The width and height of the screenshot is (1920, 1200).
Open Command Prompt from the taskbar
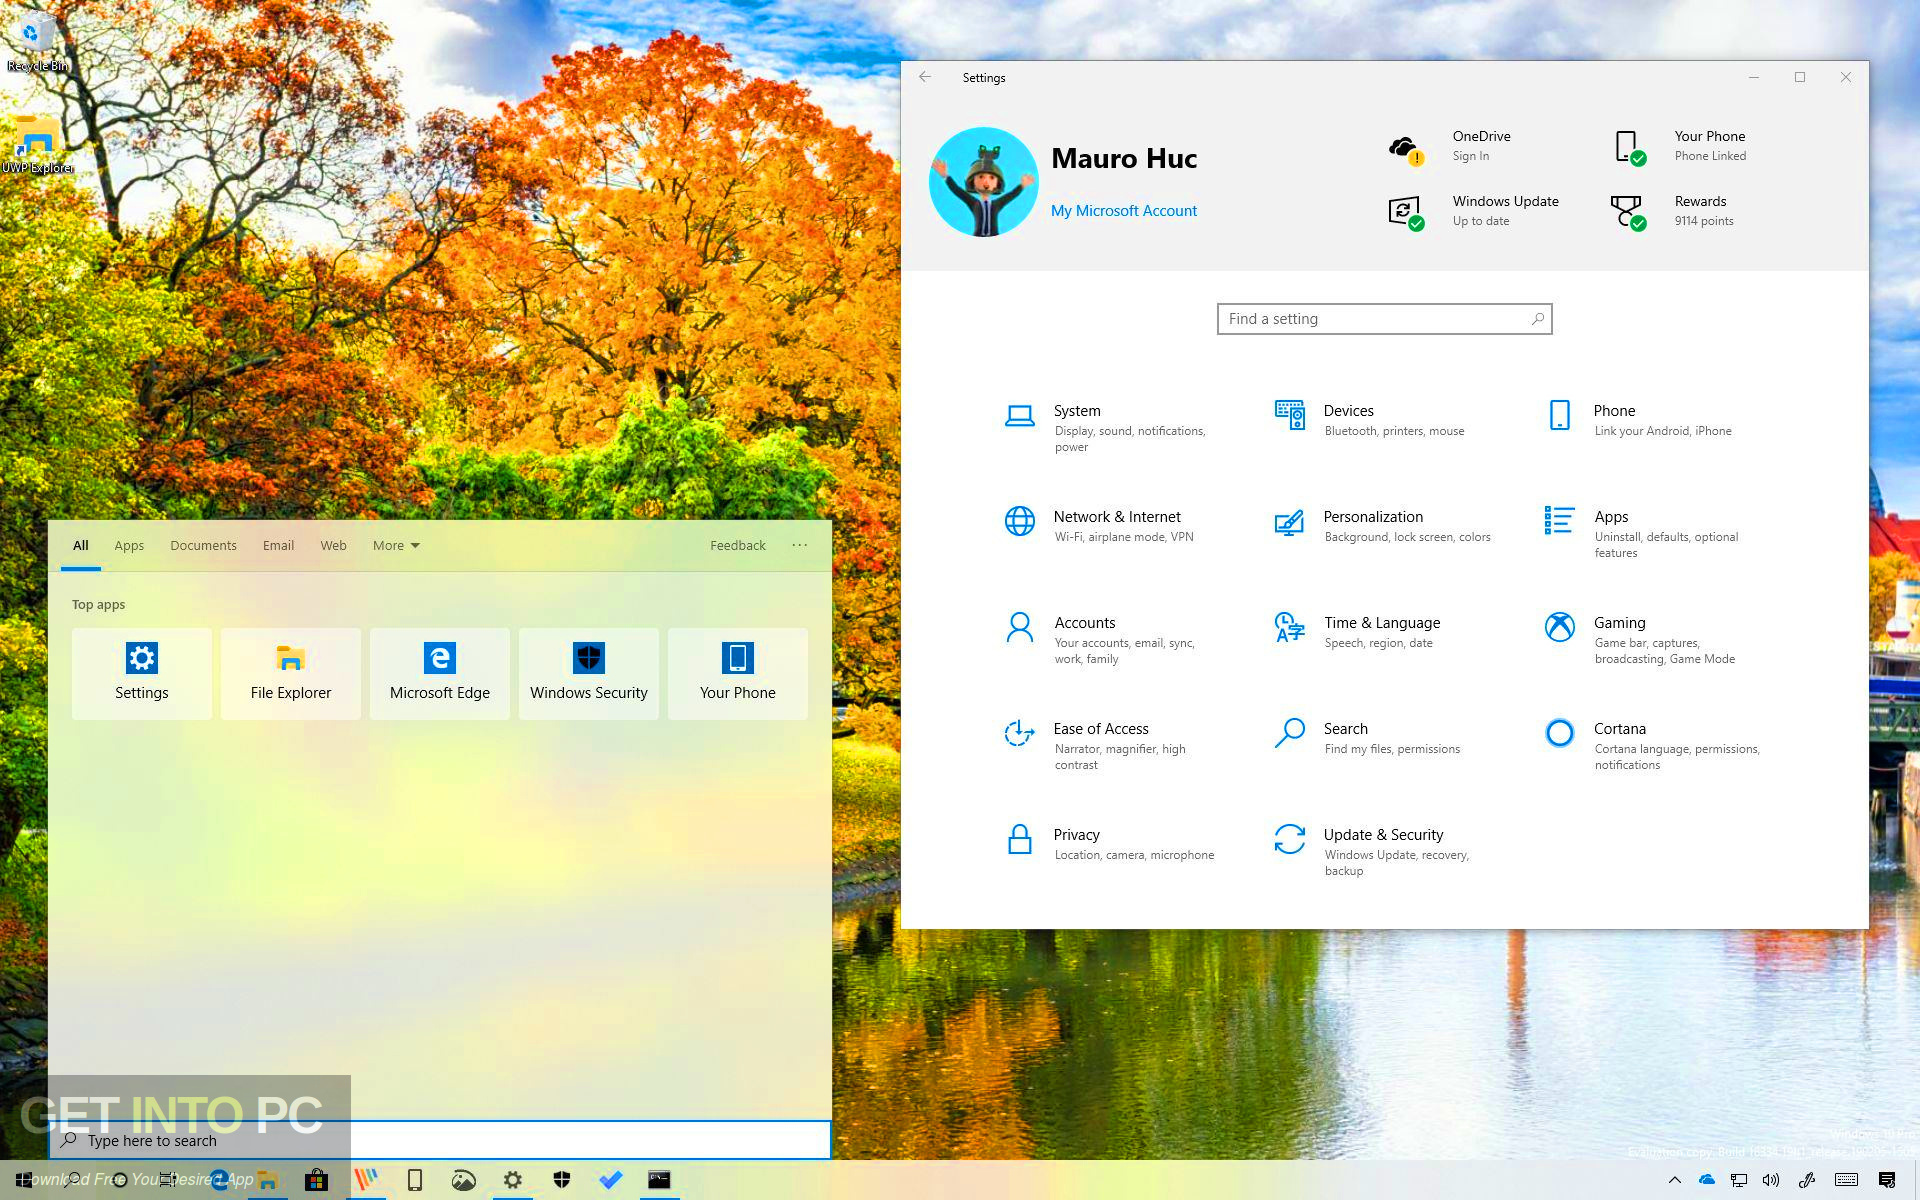pos(659,1180)
